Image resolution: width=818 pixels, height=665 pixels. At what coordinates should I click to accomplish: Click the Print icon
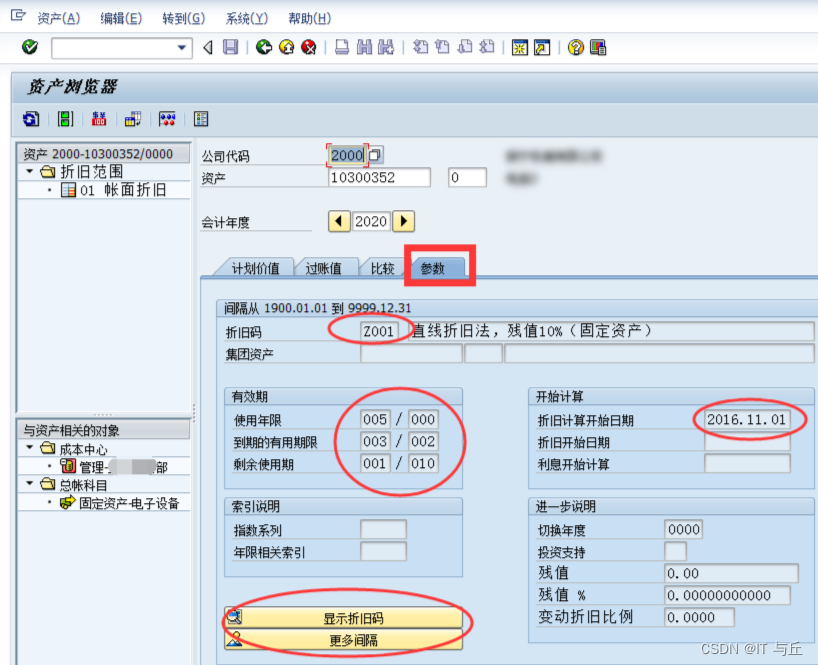coord(342,47)
